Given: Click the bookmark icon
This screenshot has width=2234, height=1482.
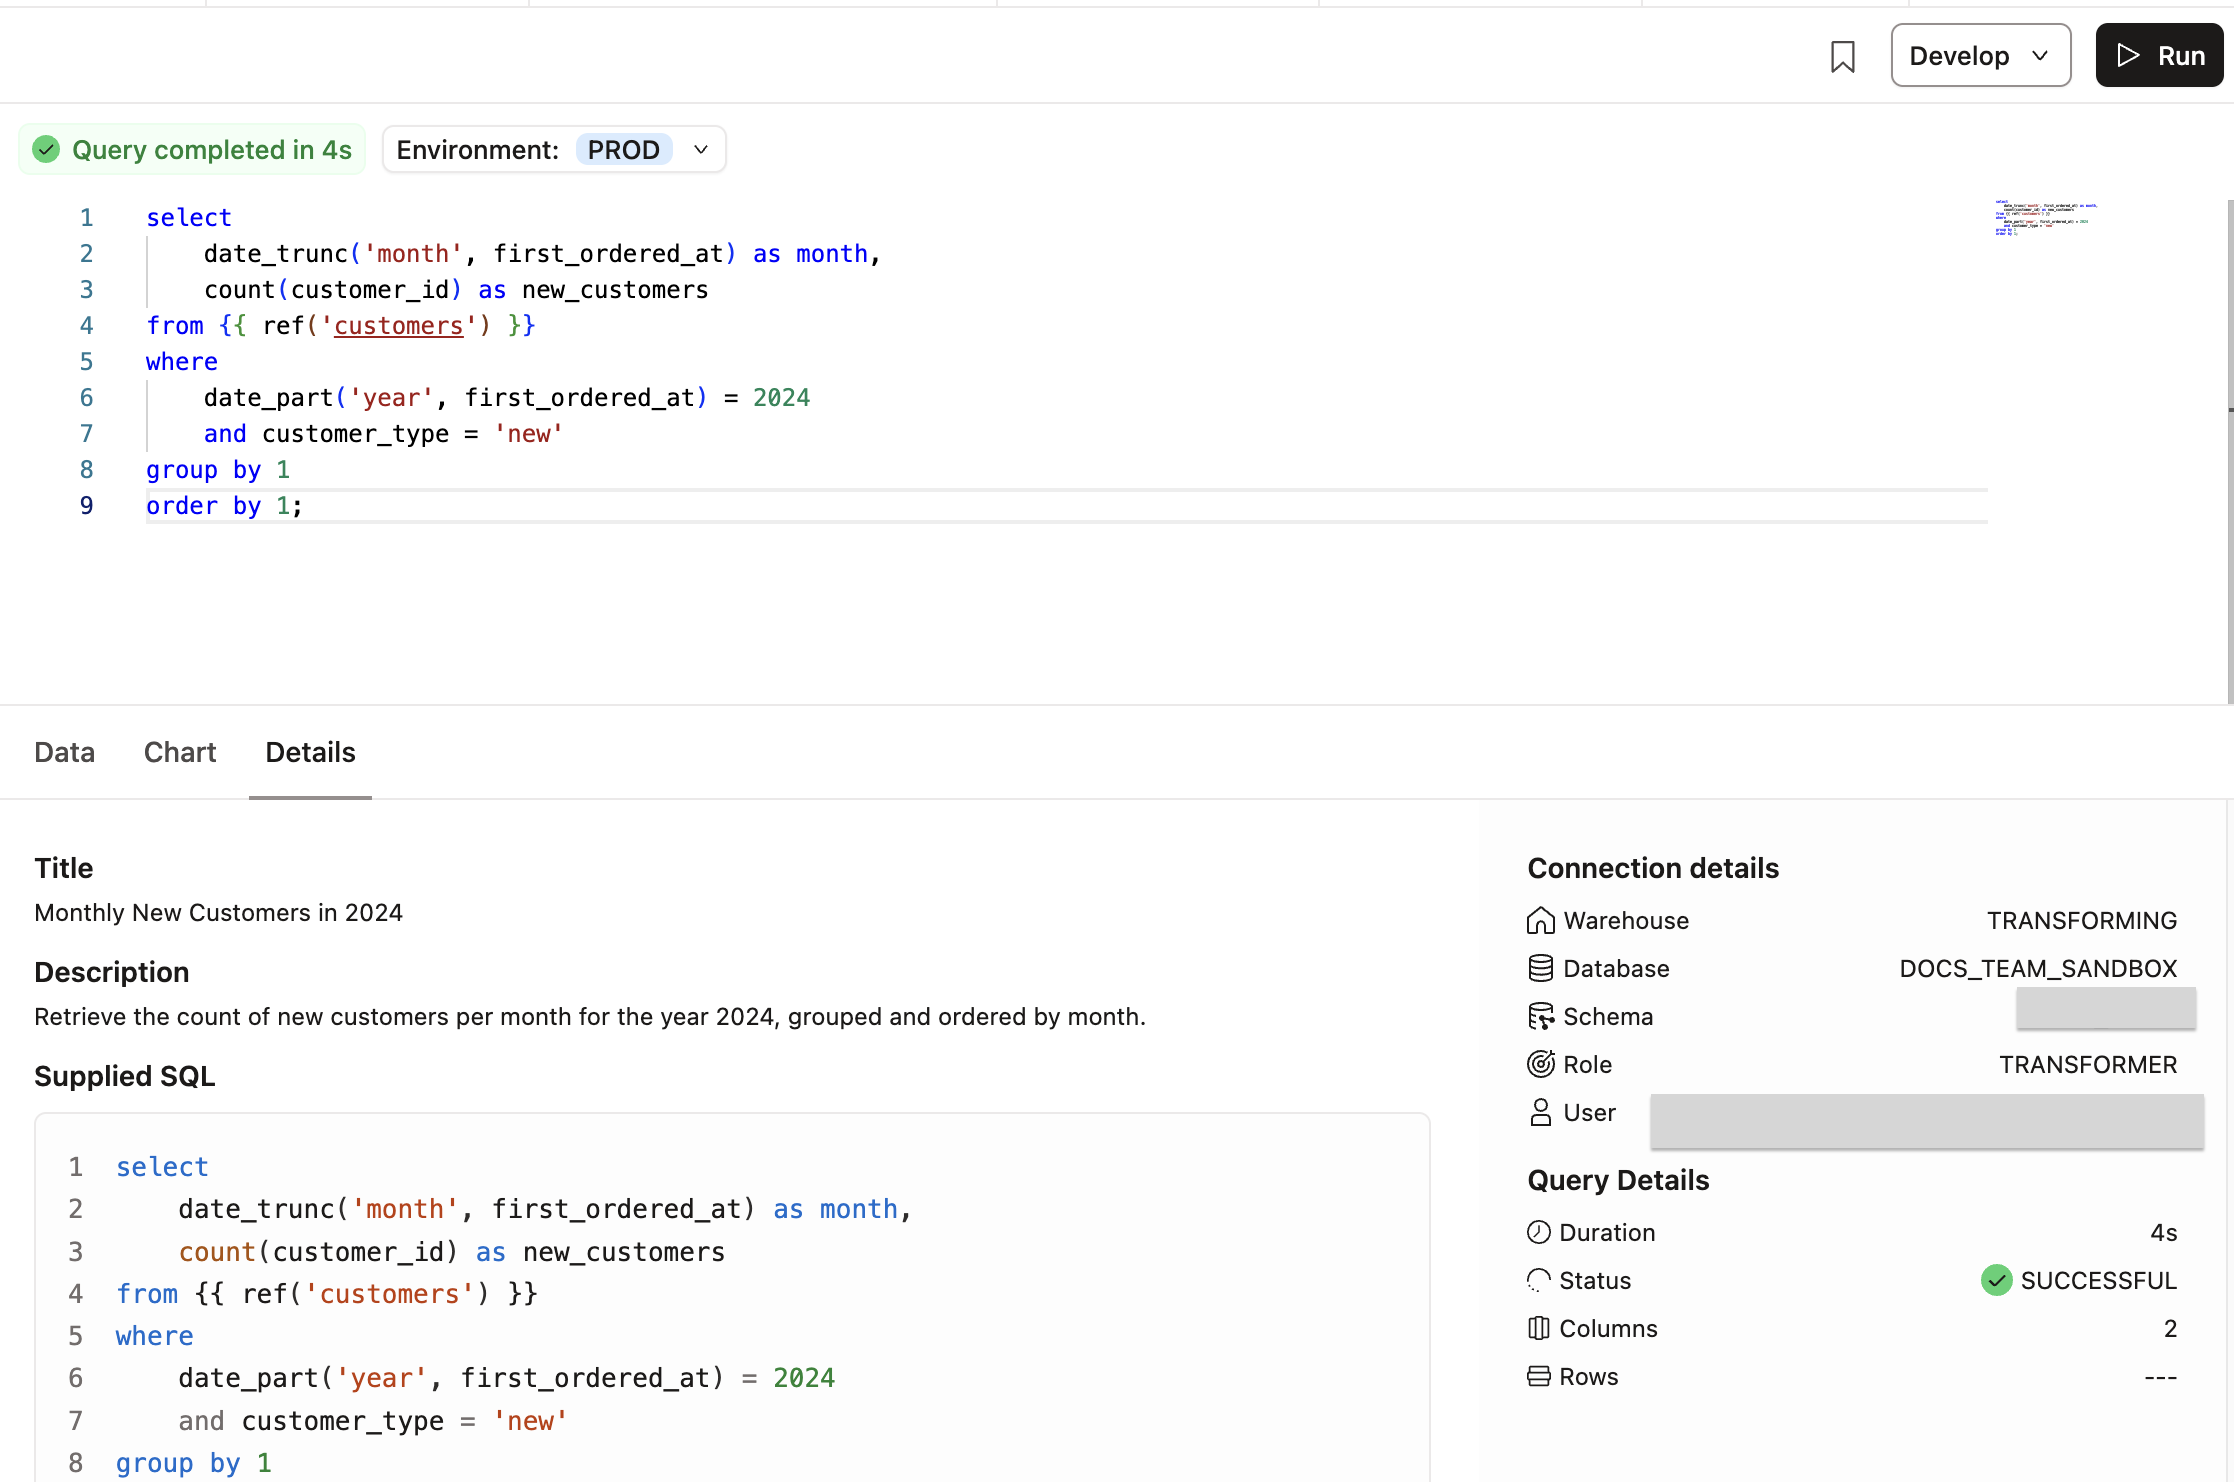Looking at the screenshot, I should pyautogui.click(x=1842, y=56).
